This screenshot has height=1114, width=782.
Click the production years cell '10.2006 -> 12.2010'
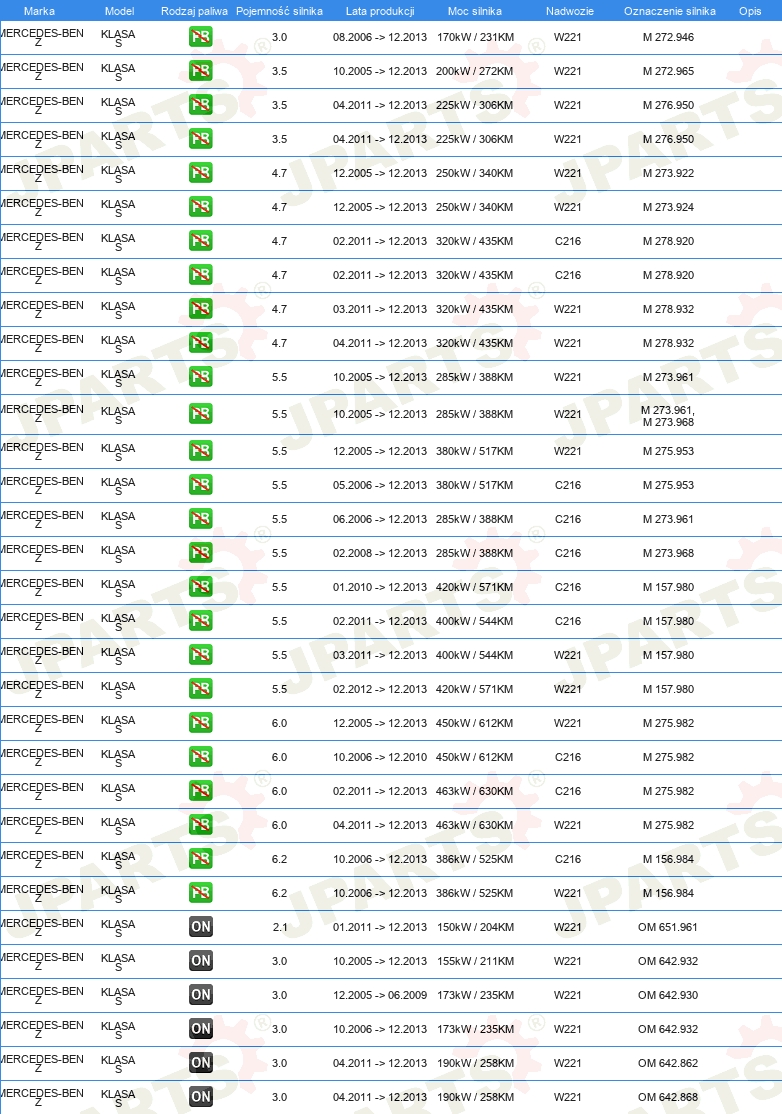tap(380, 757)
